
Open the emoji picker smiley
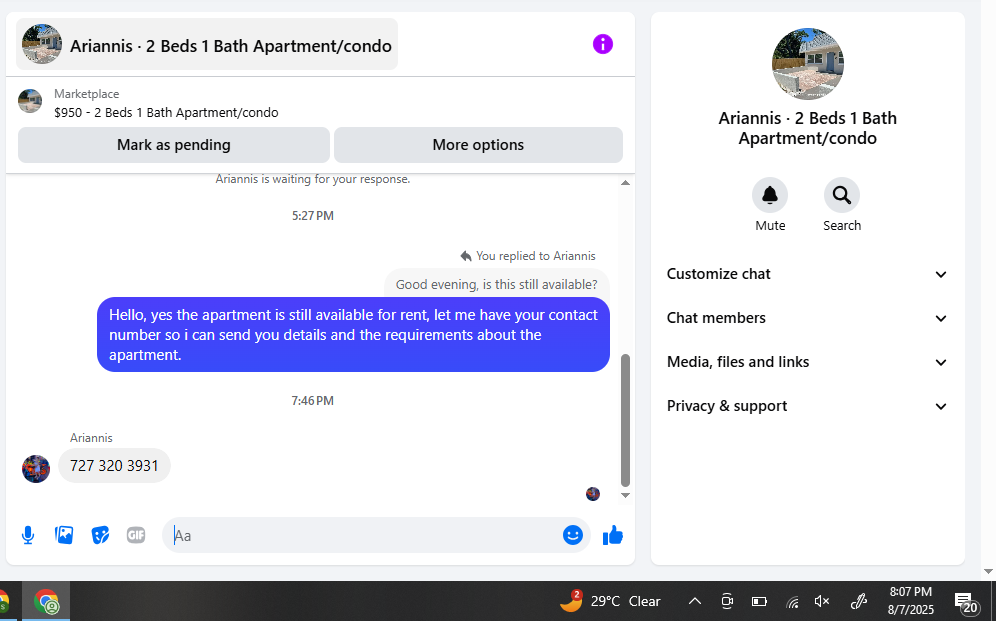point(572,535)
